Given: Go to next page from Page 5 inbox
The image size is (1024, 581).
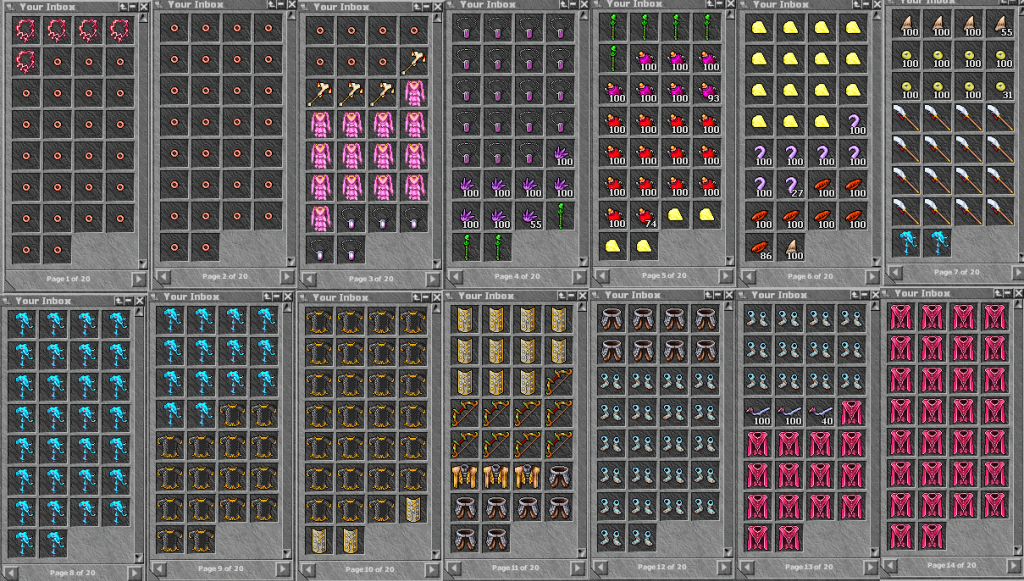Looking at the screenshot, I should click(x=725, y=276).
